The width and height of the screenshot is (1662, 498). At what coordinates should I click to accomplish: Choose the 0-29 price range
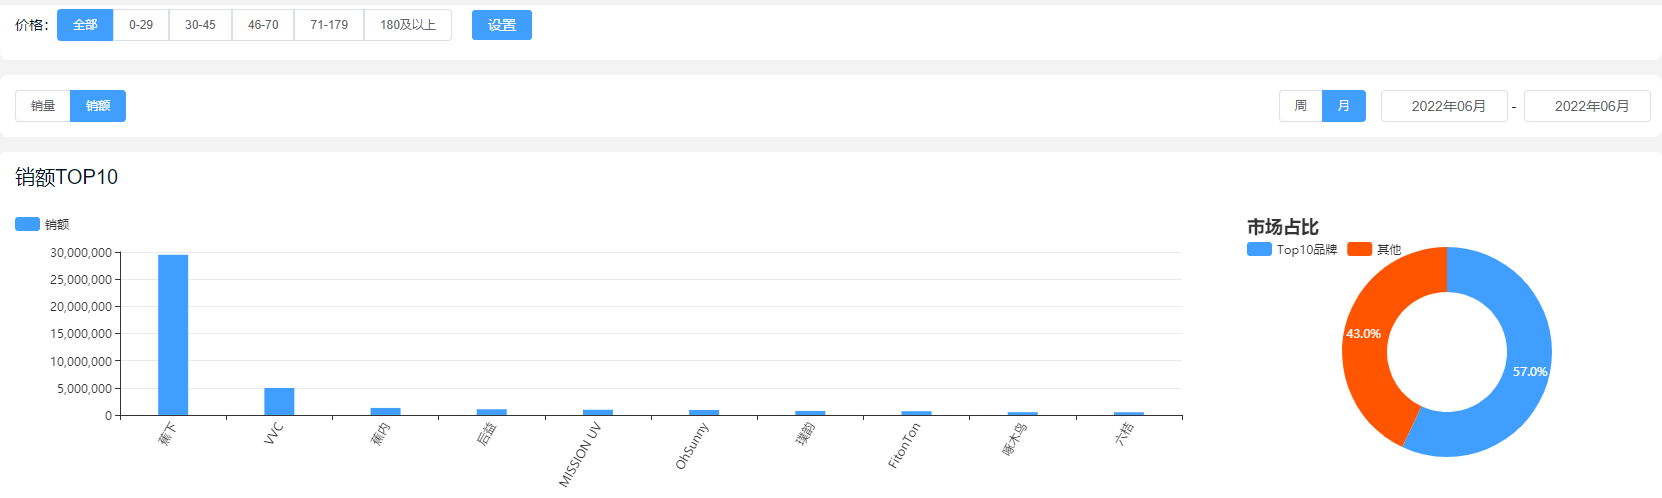tap(141, 25)
